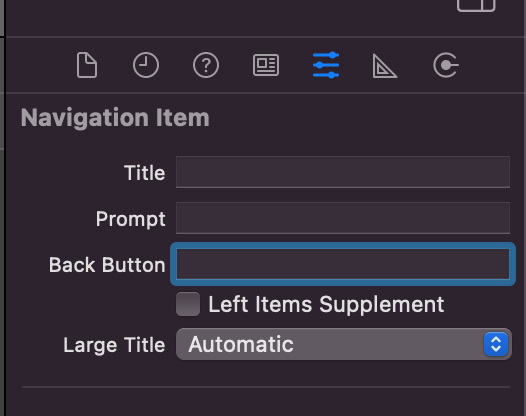
Task: Click the Left Items Supplement label text
Action: (326, 305)
